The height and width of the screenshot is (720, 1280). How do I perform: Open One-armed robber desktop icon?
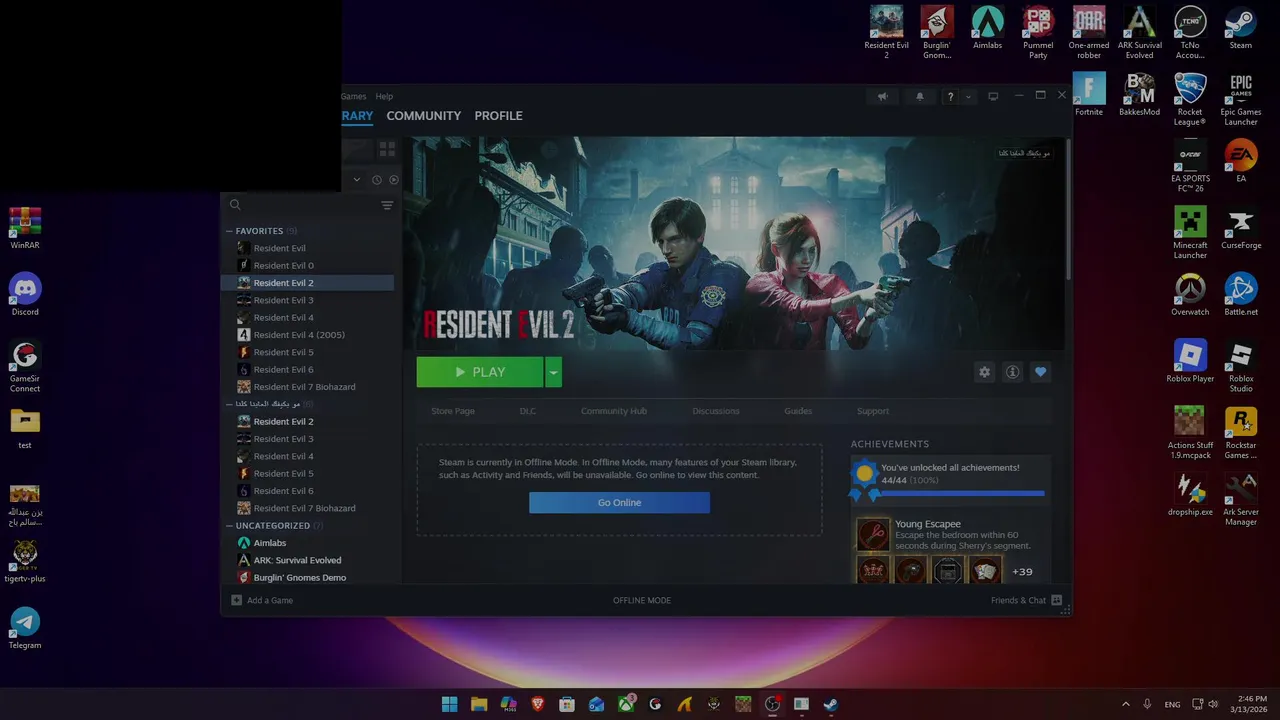pyautogui.click(x=1089, y=32)
